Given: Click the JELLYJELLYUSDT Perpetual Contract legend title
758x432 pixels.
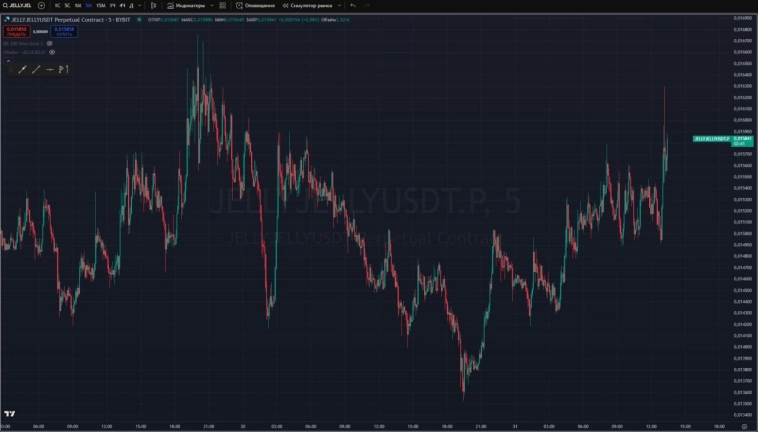Looking at the screenshot, I should [71, 20].
